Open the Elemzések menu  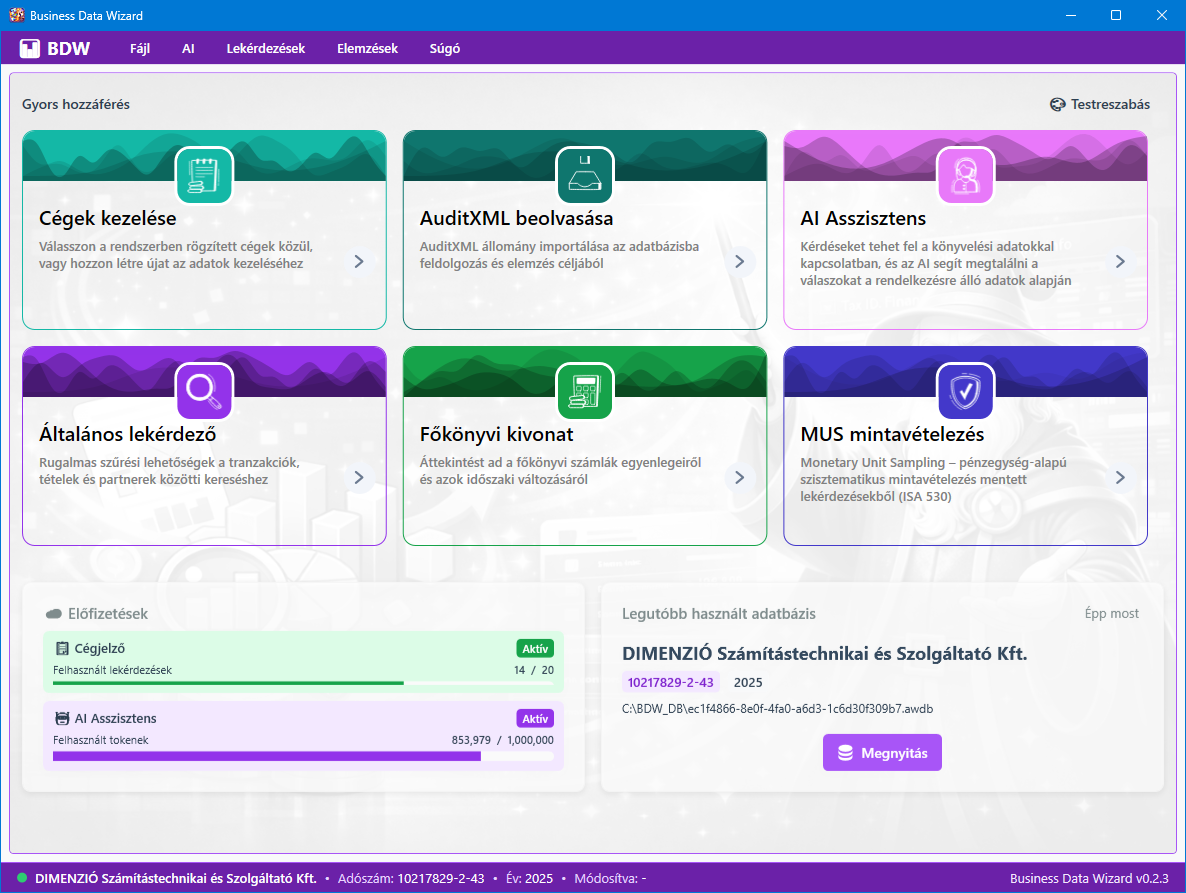pyautogui.click(x=367, y=48)
